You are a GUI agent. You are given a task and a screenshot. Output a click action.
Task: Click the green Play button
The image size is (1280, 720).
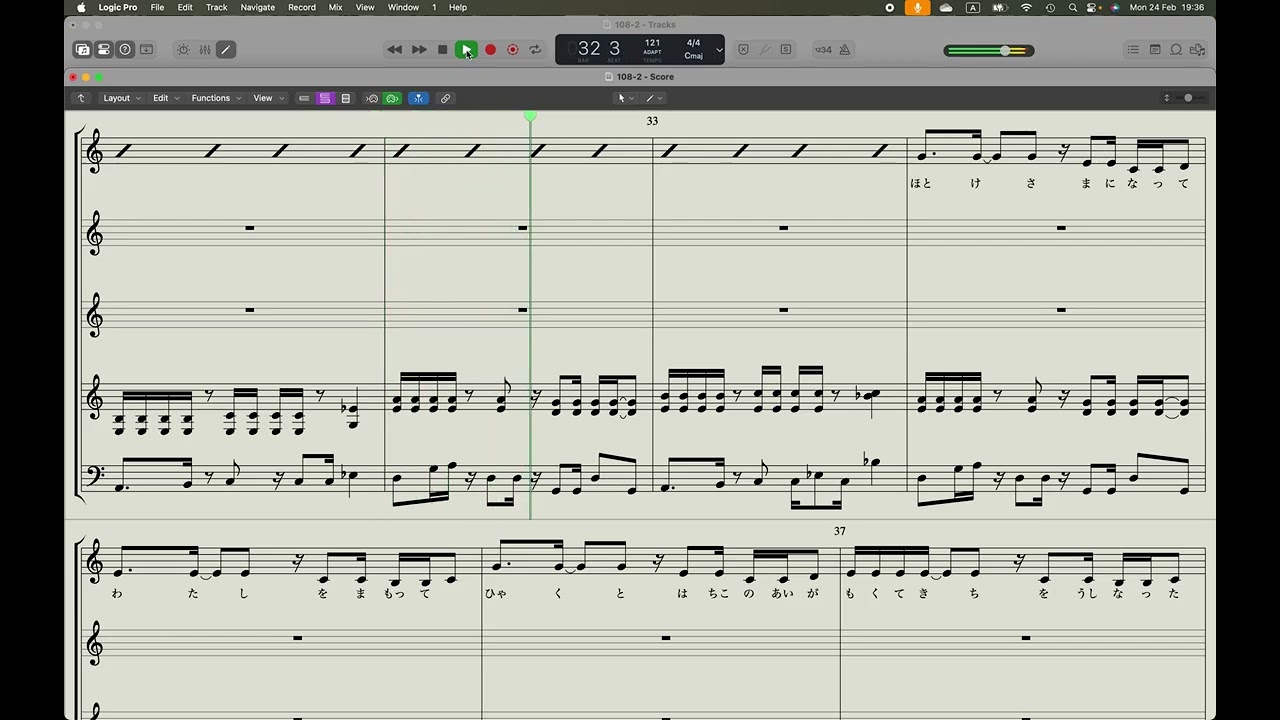click(x=466, y=49)
